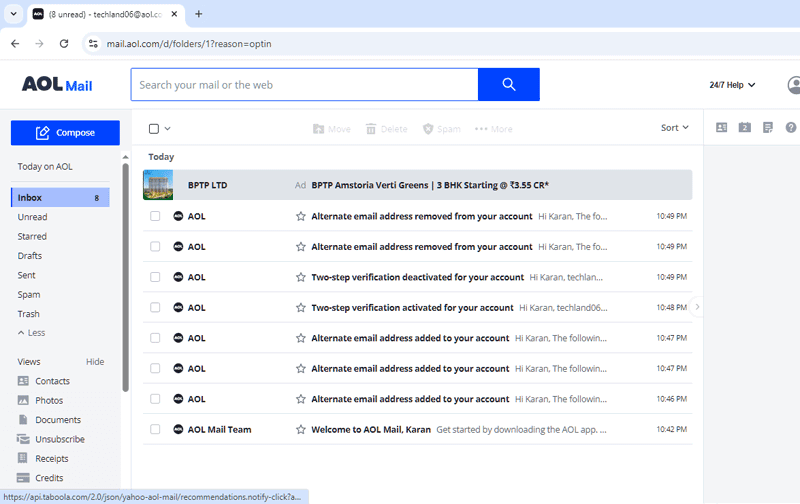Open the More actions menu
Image resolution: width=800 pixels, height=504 pixels.
(x=493, y=129)
